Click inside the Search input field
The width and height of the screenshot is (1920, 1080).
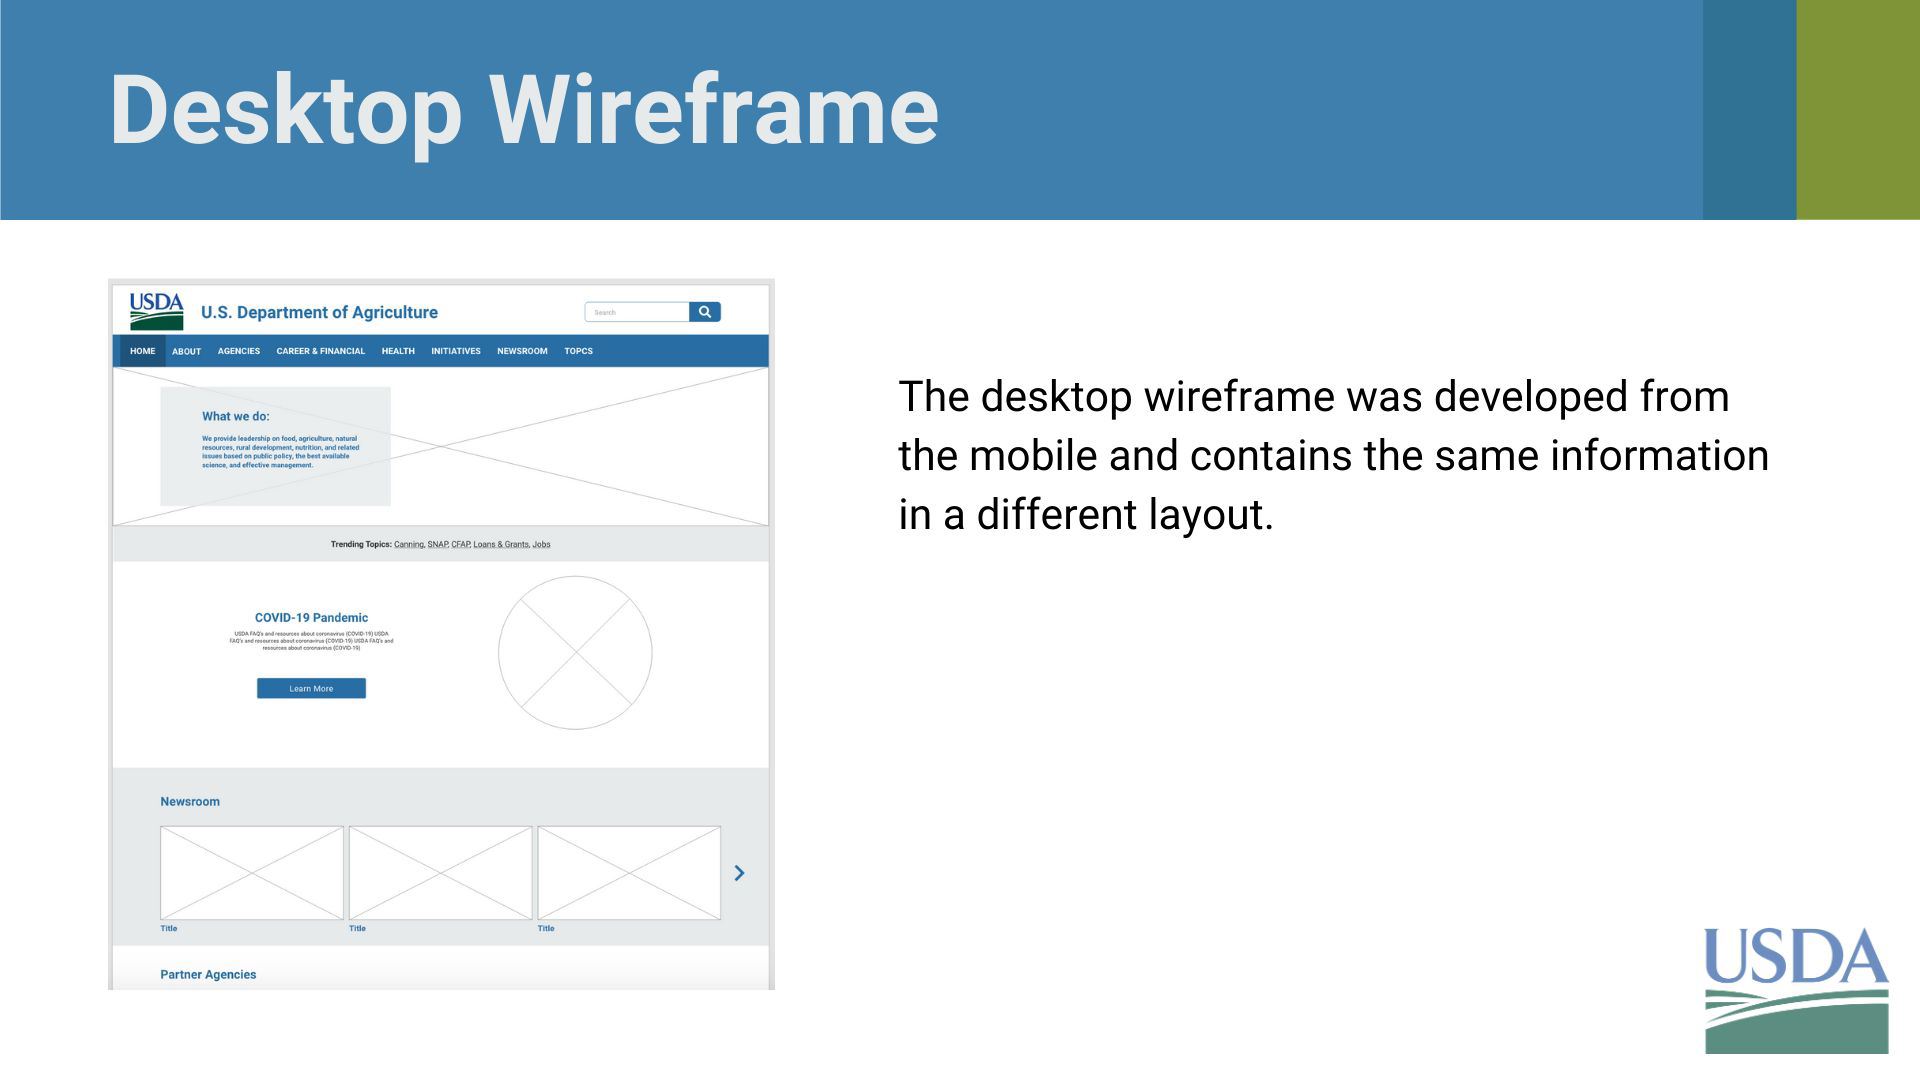(x=637, y=312)
